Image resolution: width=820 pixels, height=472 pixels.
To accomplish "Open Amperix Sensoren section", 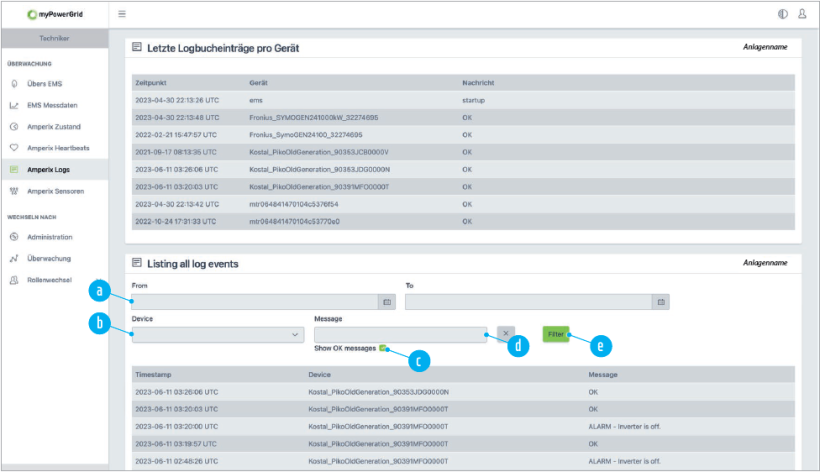I will click(x=55, y=191).
